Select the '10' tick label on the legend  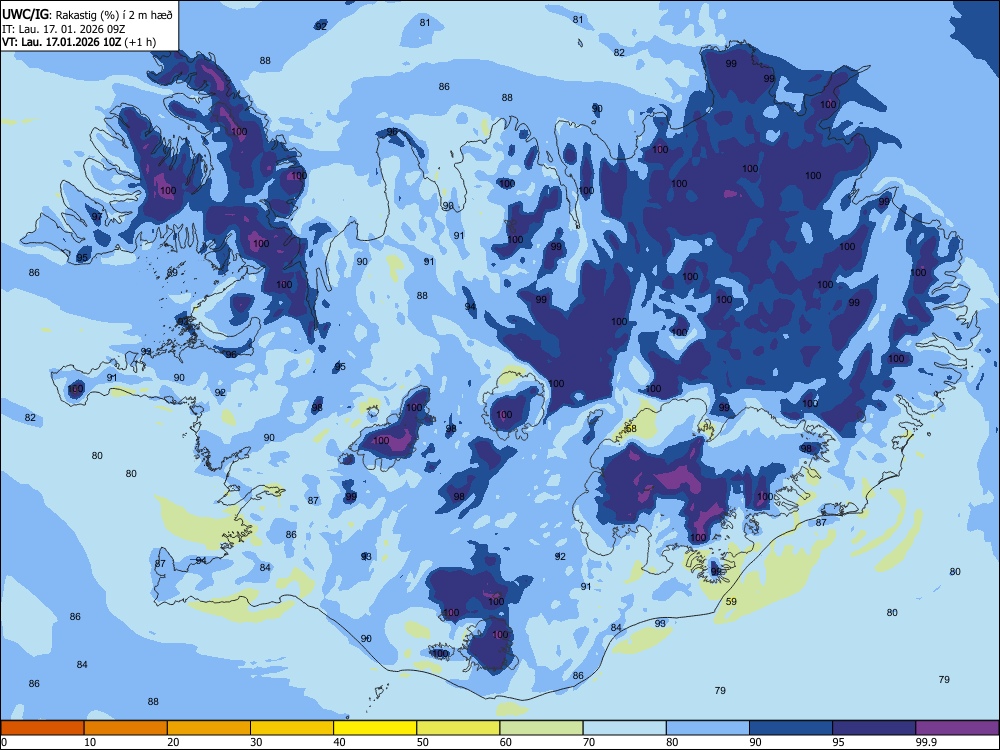[x=90, y=742]
